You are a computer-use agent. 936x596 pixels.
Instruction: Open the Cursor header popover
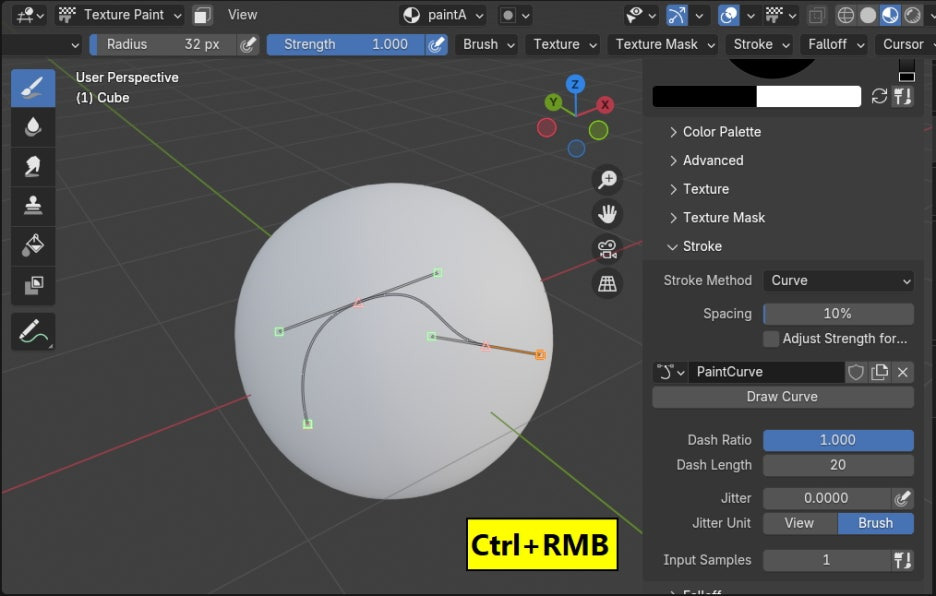coord(904,44)
